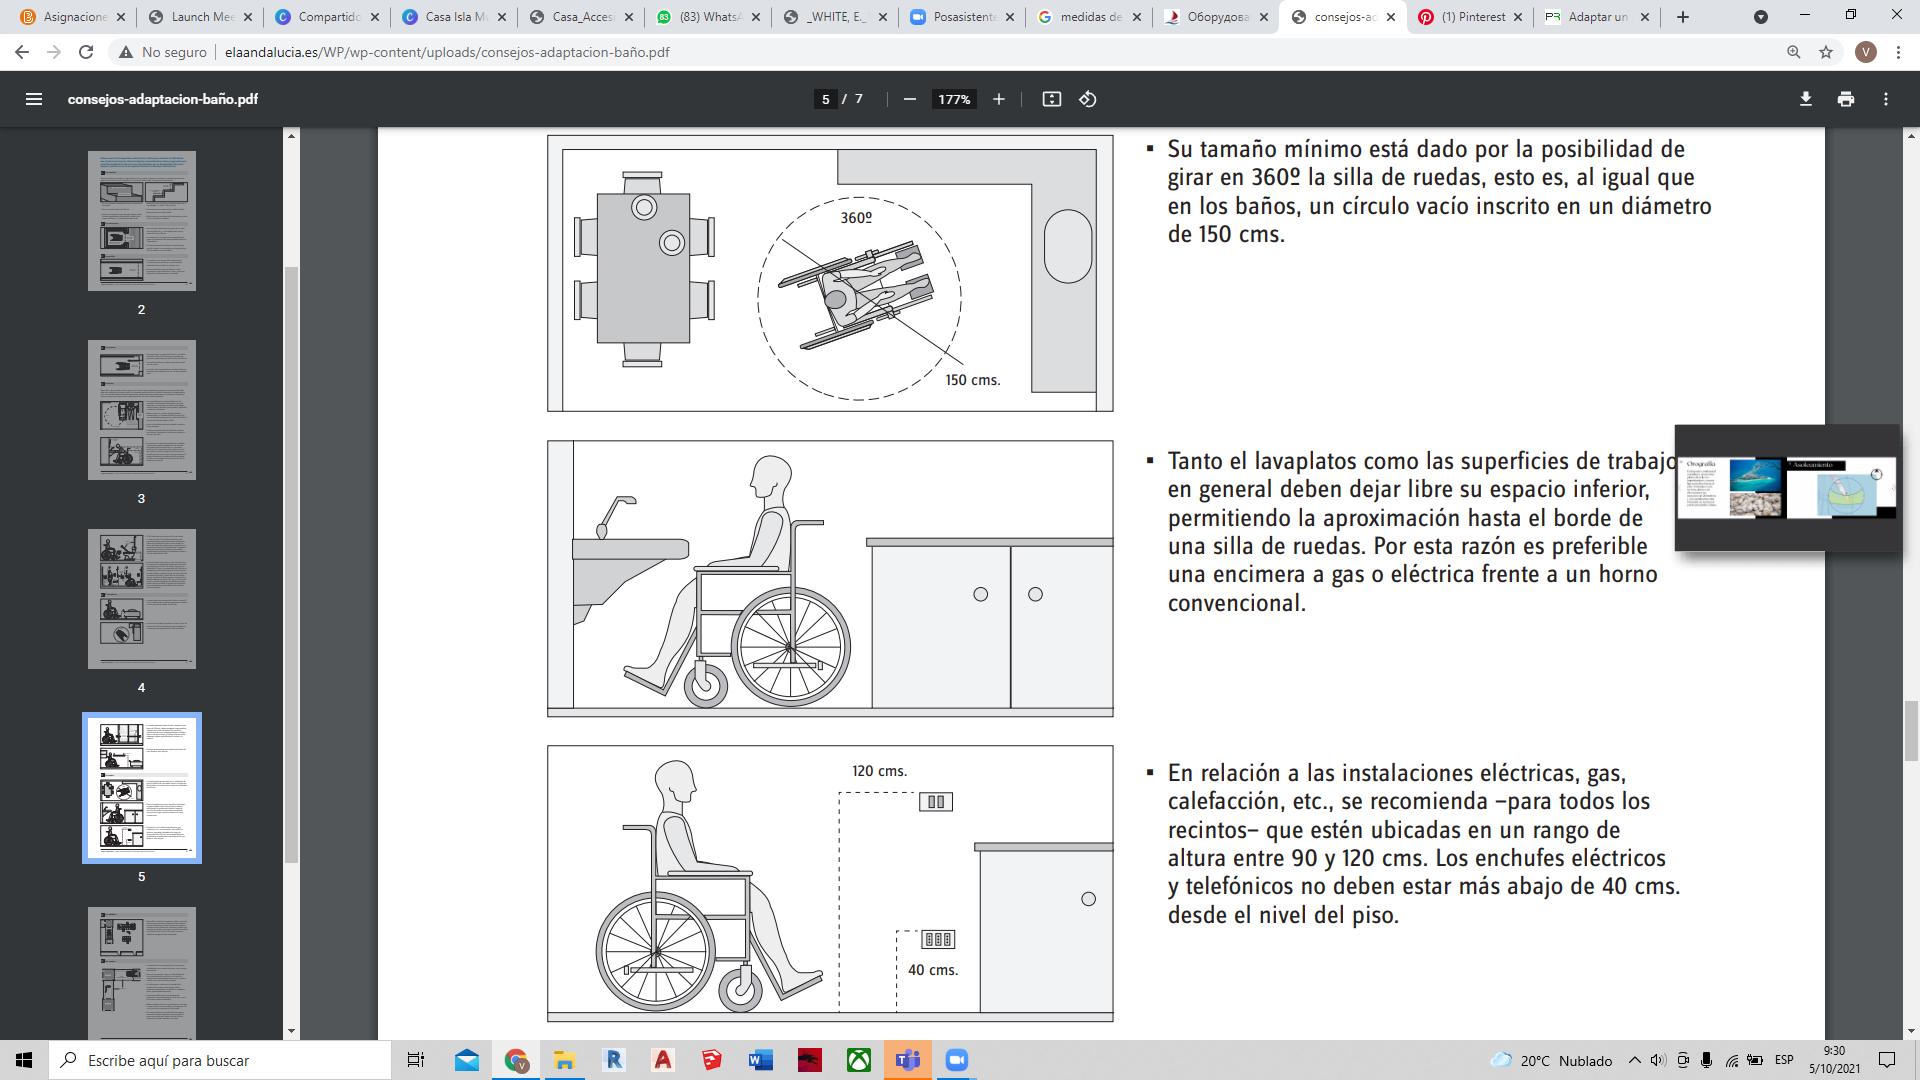The image size is (1920, 1080).
Task: Click the thumbnail panel scroll down arrow
Action: click(x=292, y=1031)
